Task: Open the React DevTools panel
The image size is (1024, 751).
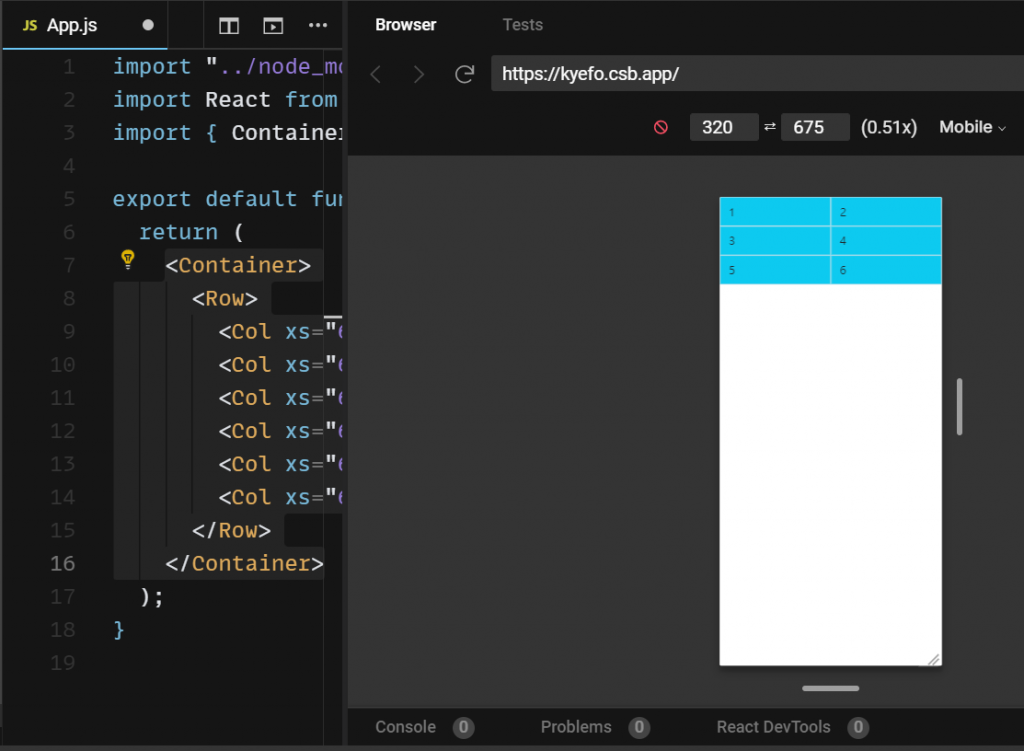Action: 773,727
